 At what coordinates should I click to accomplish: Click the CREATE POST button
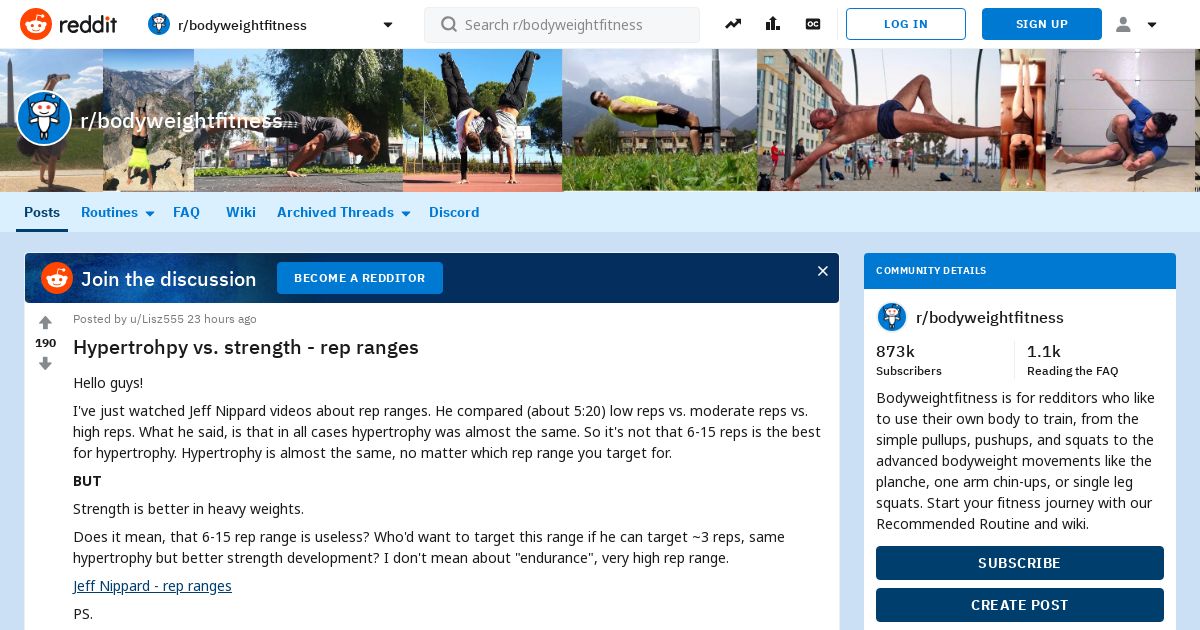tap(1020, 605)
